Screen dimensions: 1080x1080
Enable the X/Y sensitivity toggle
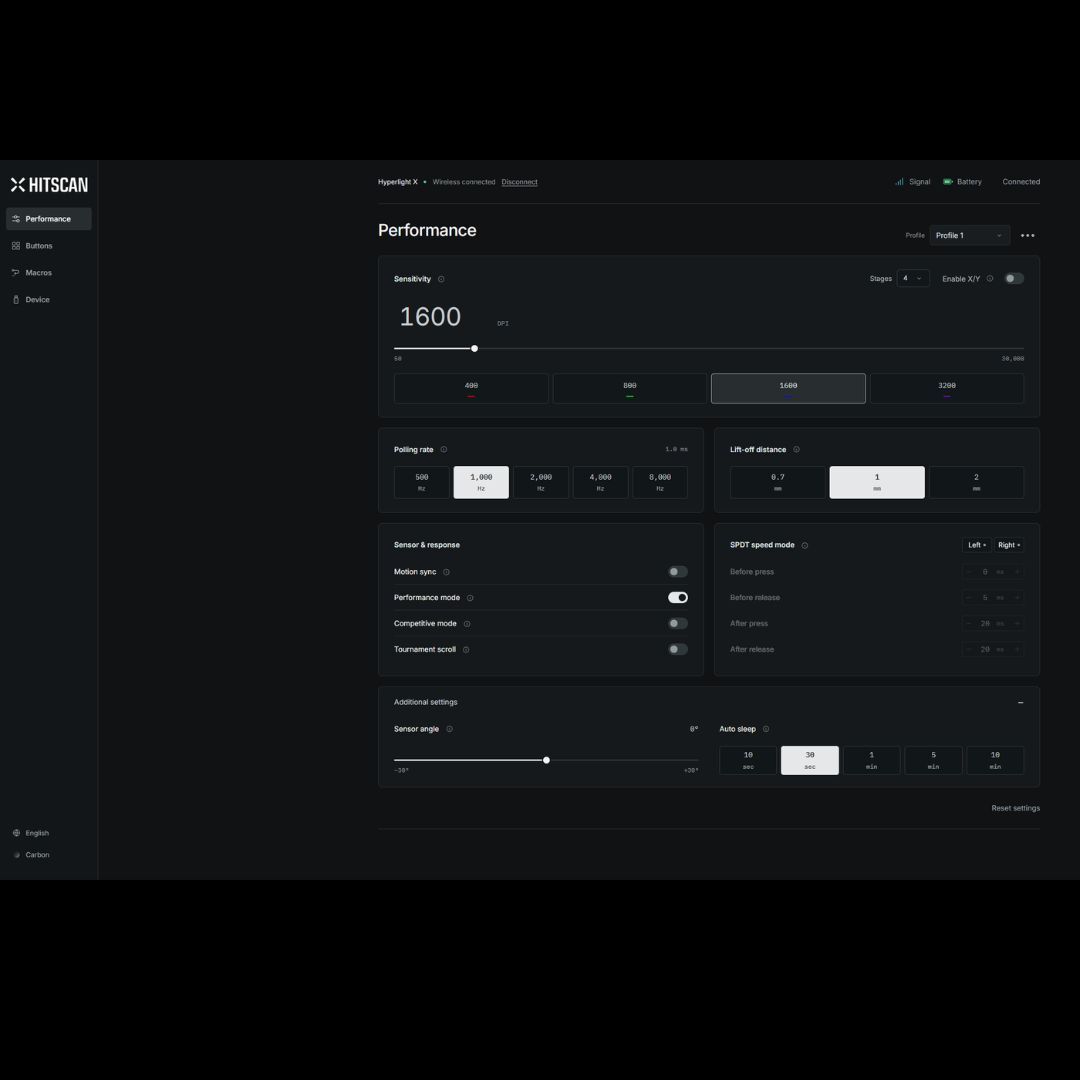[x=1014, y=278]
